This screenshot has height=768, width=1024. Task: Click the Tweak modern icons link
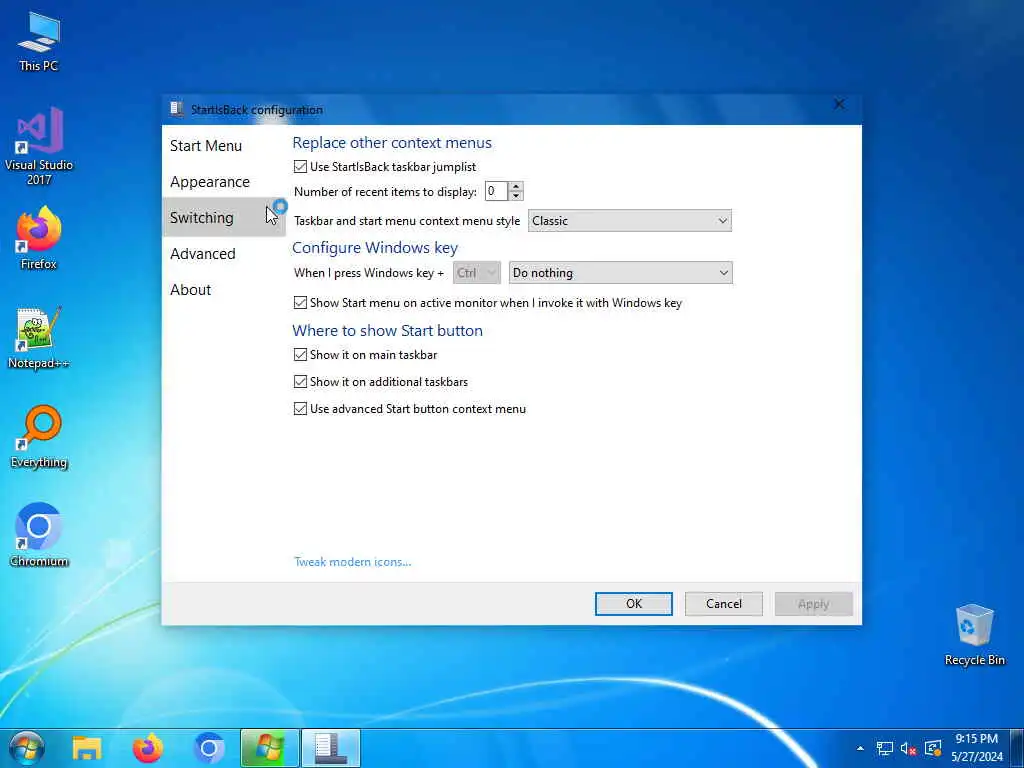click(x=353, y=562)
